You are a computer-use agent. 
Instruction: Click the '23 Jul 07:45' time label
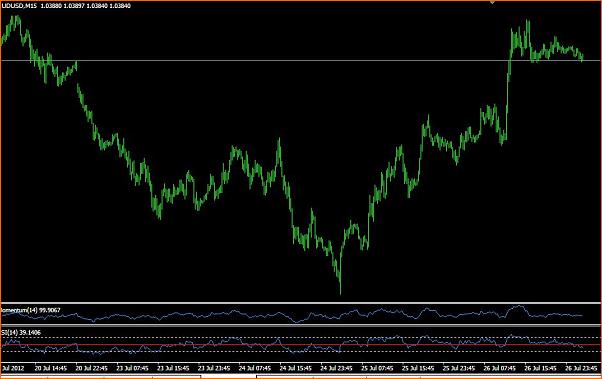132,368
